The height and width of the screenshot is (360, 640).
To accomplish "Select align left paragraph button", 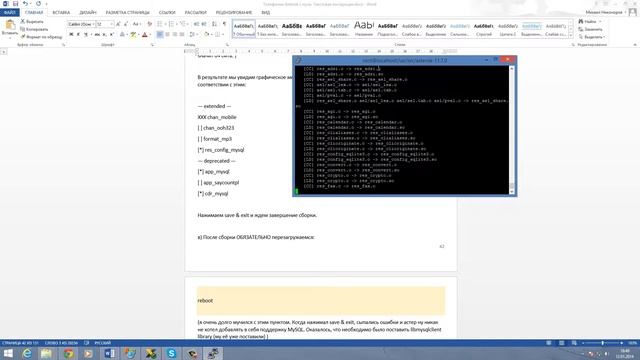I will (x=160, y=35).
